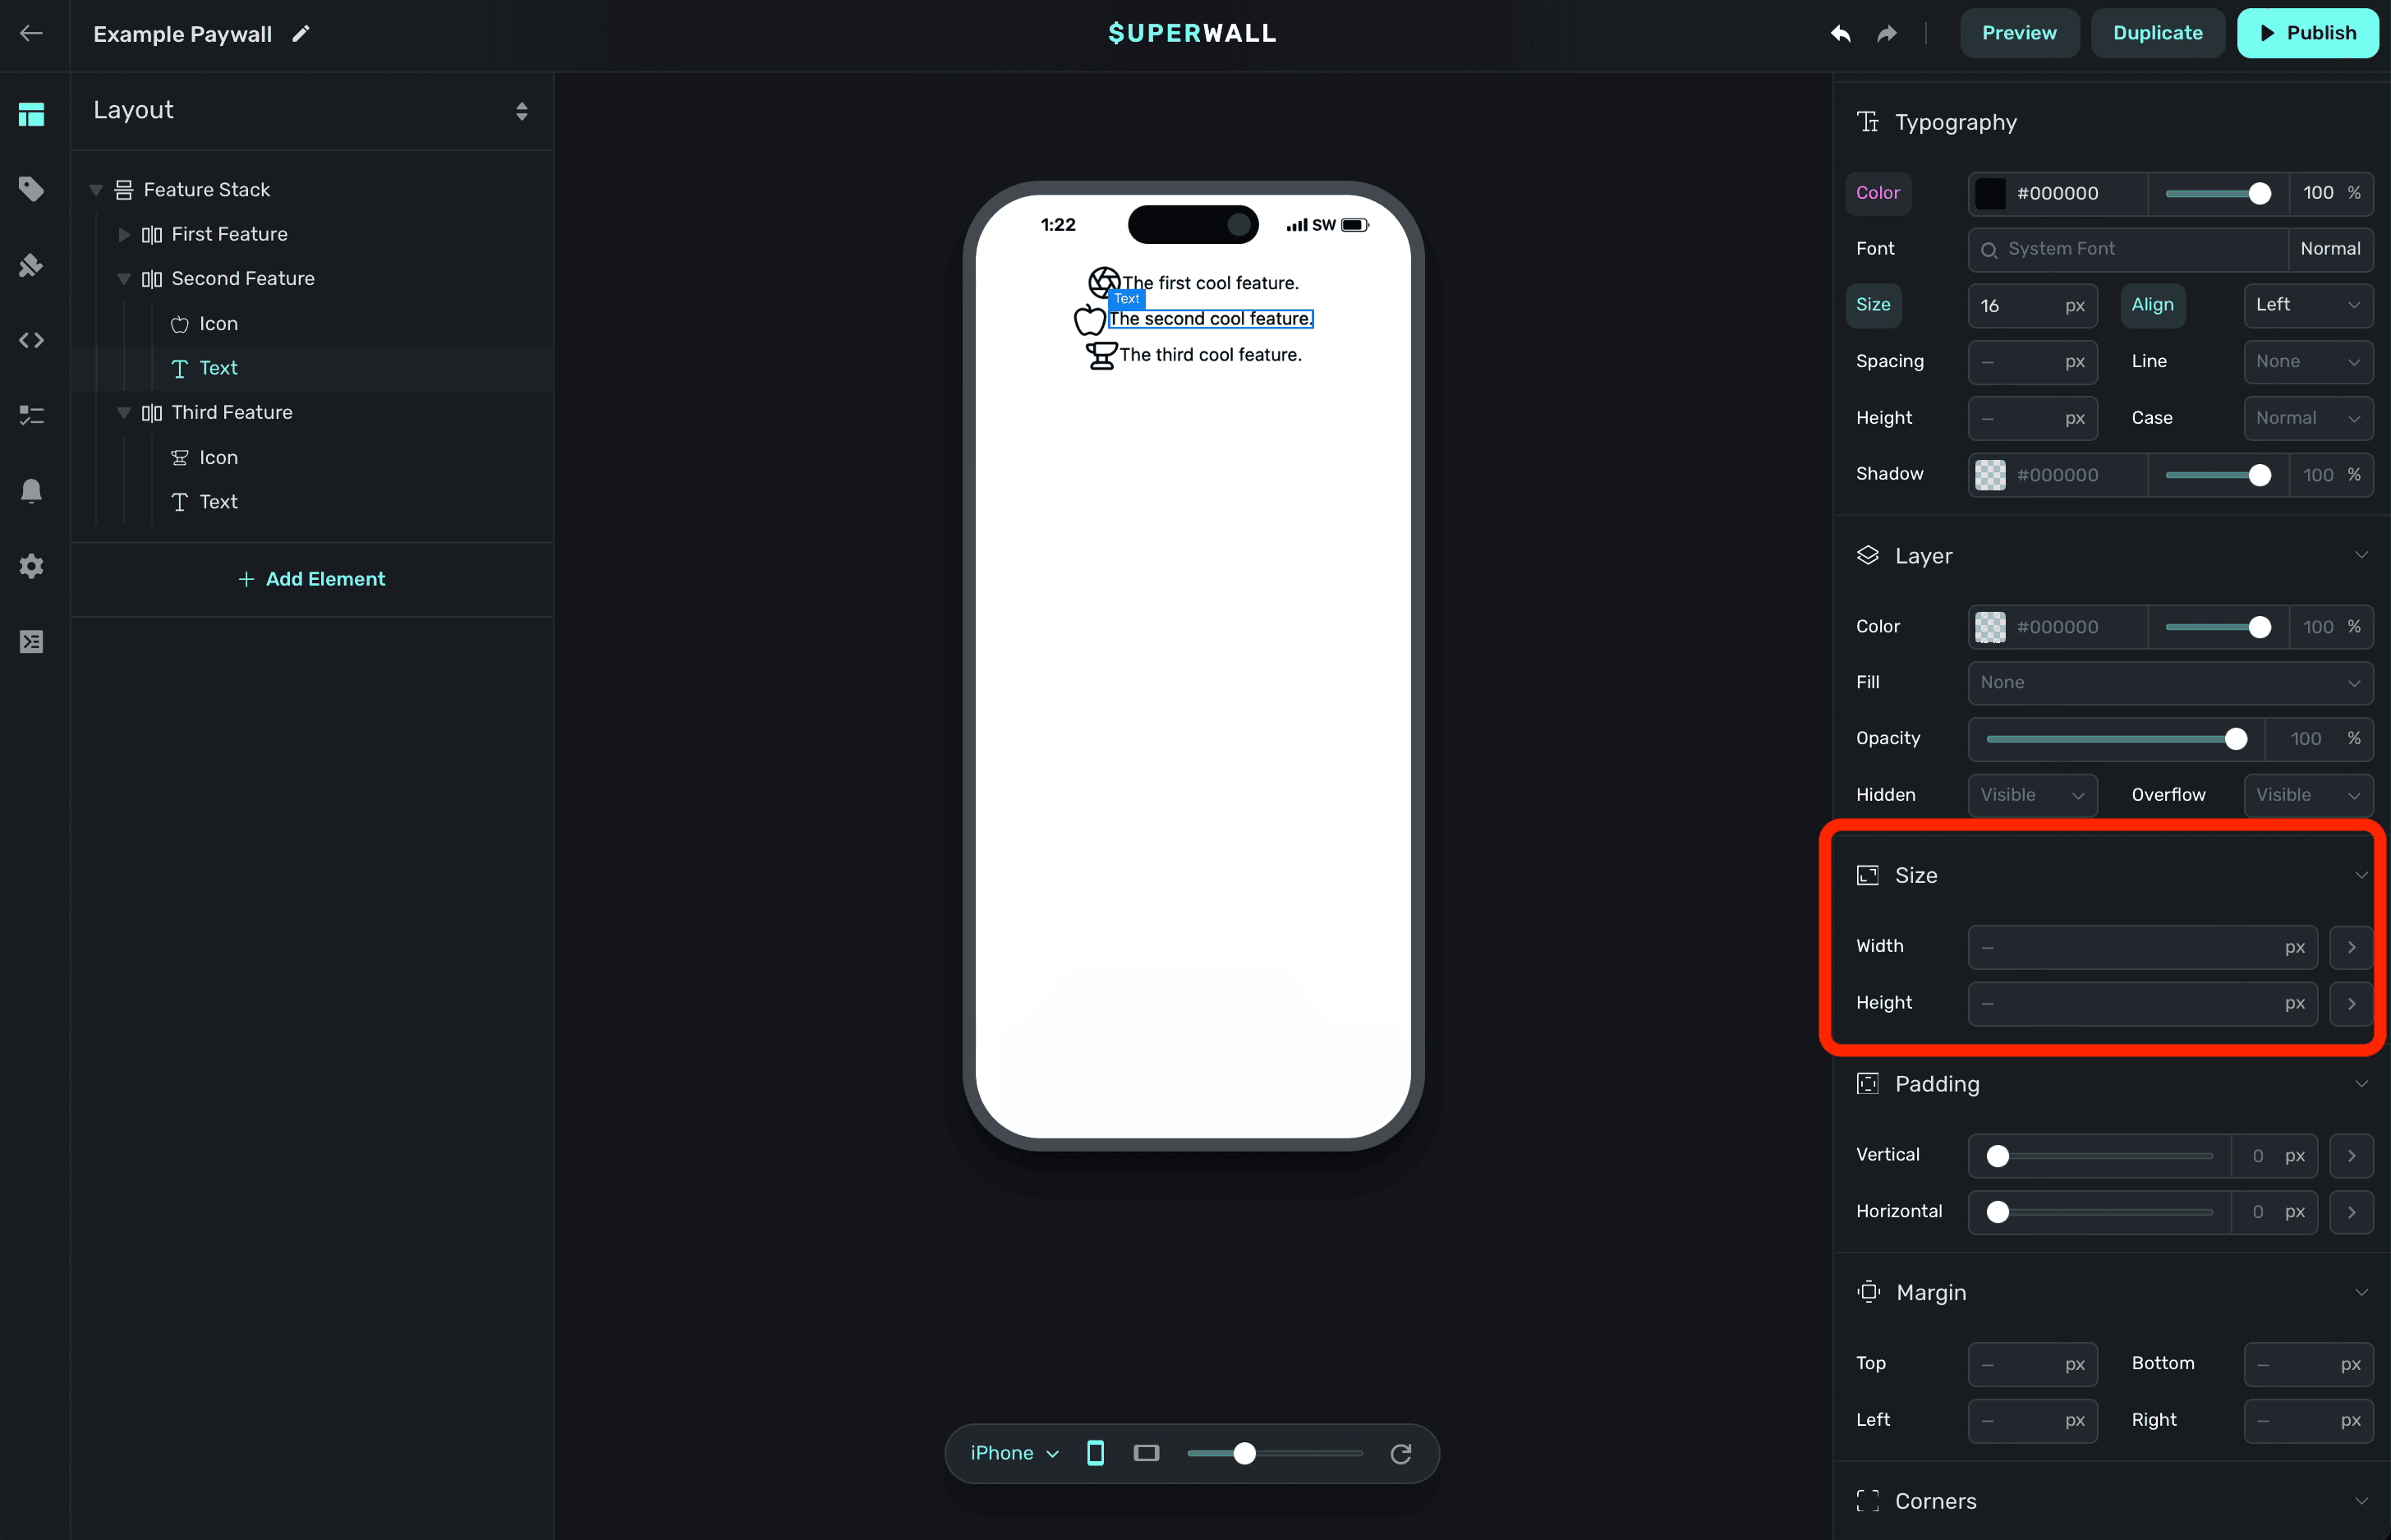Open the notifications bell sidebar icon
The height and width of the screenshot is (1540, 2391).
click(x=31, y=490)
